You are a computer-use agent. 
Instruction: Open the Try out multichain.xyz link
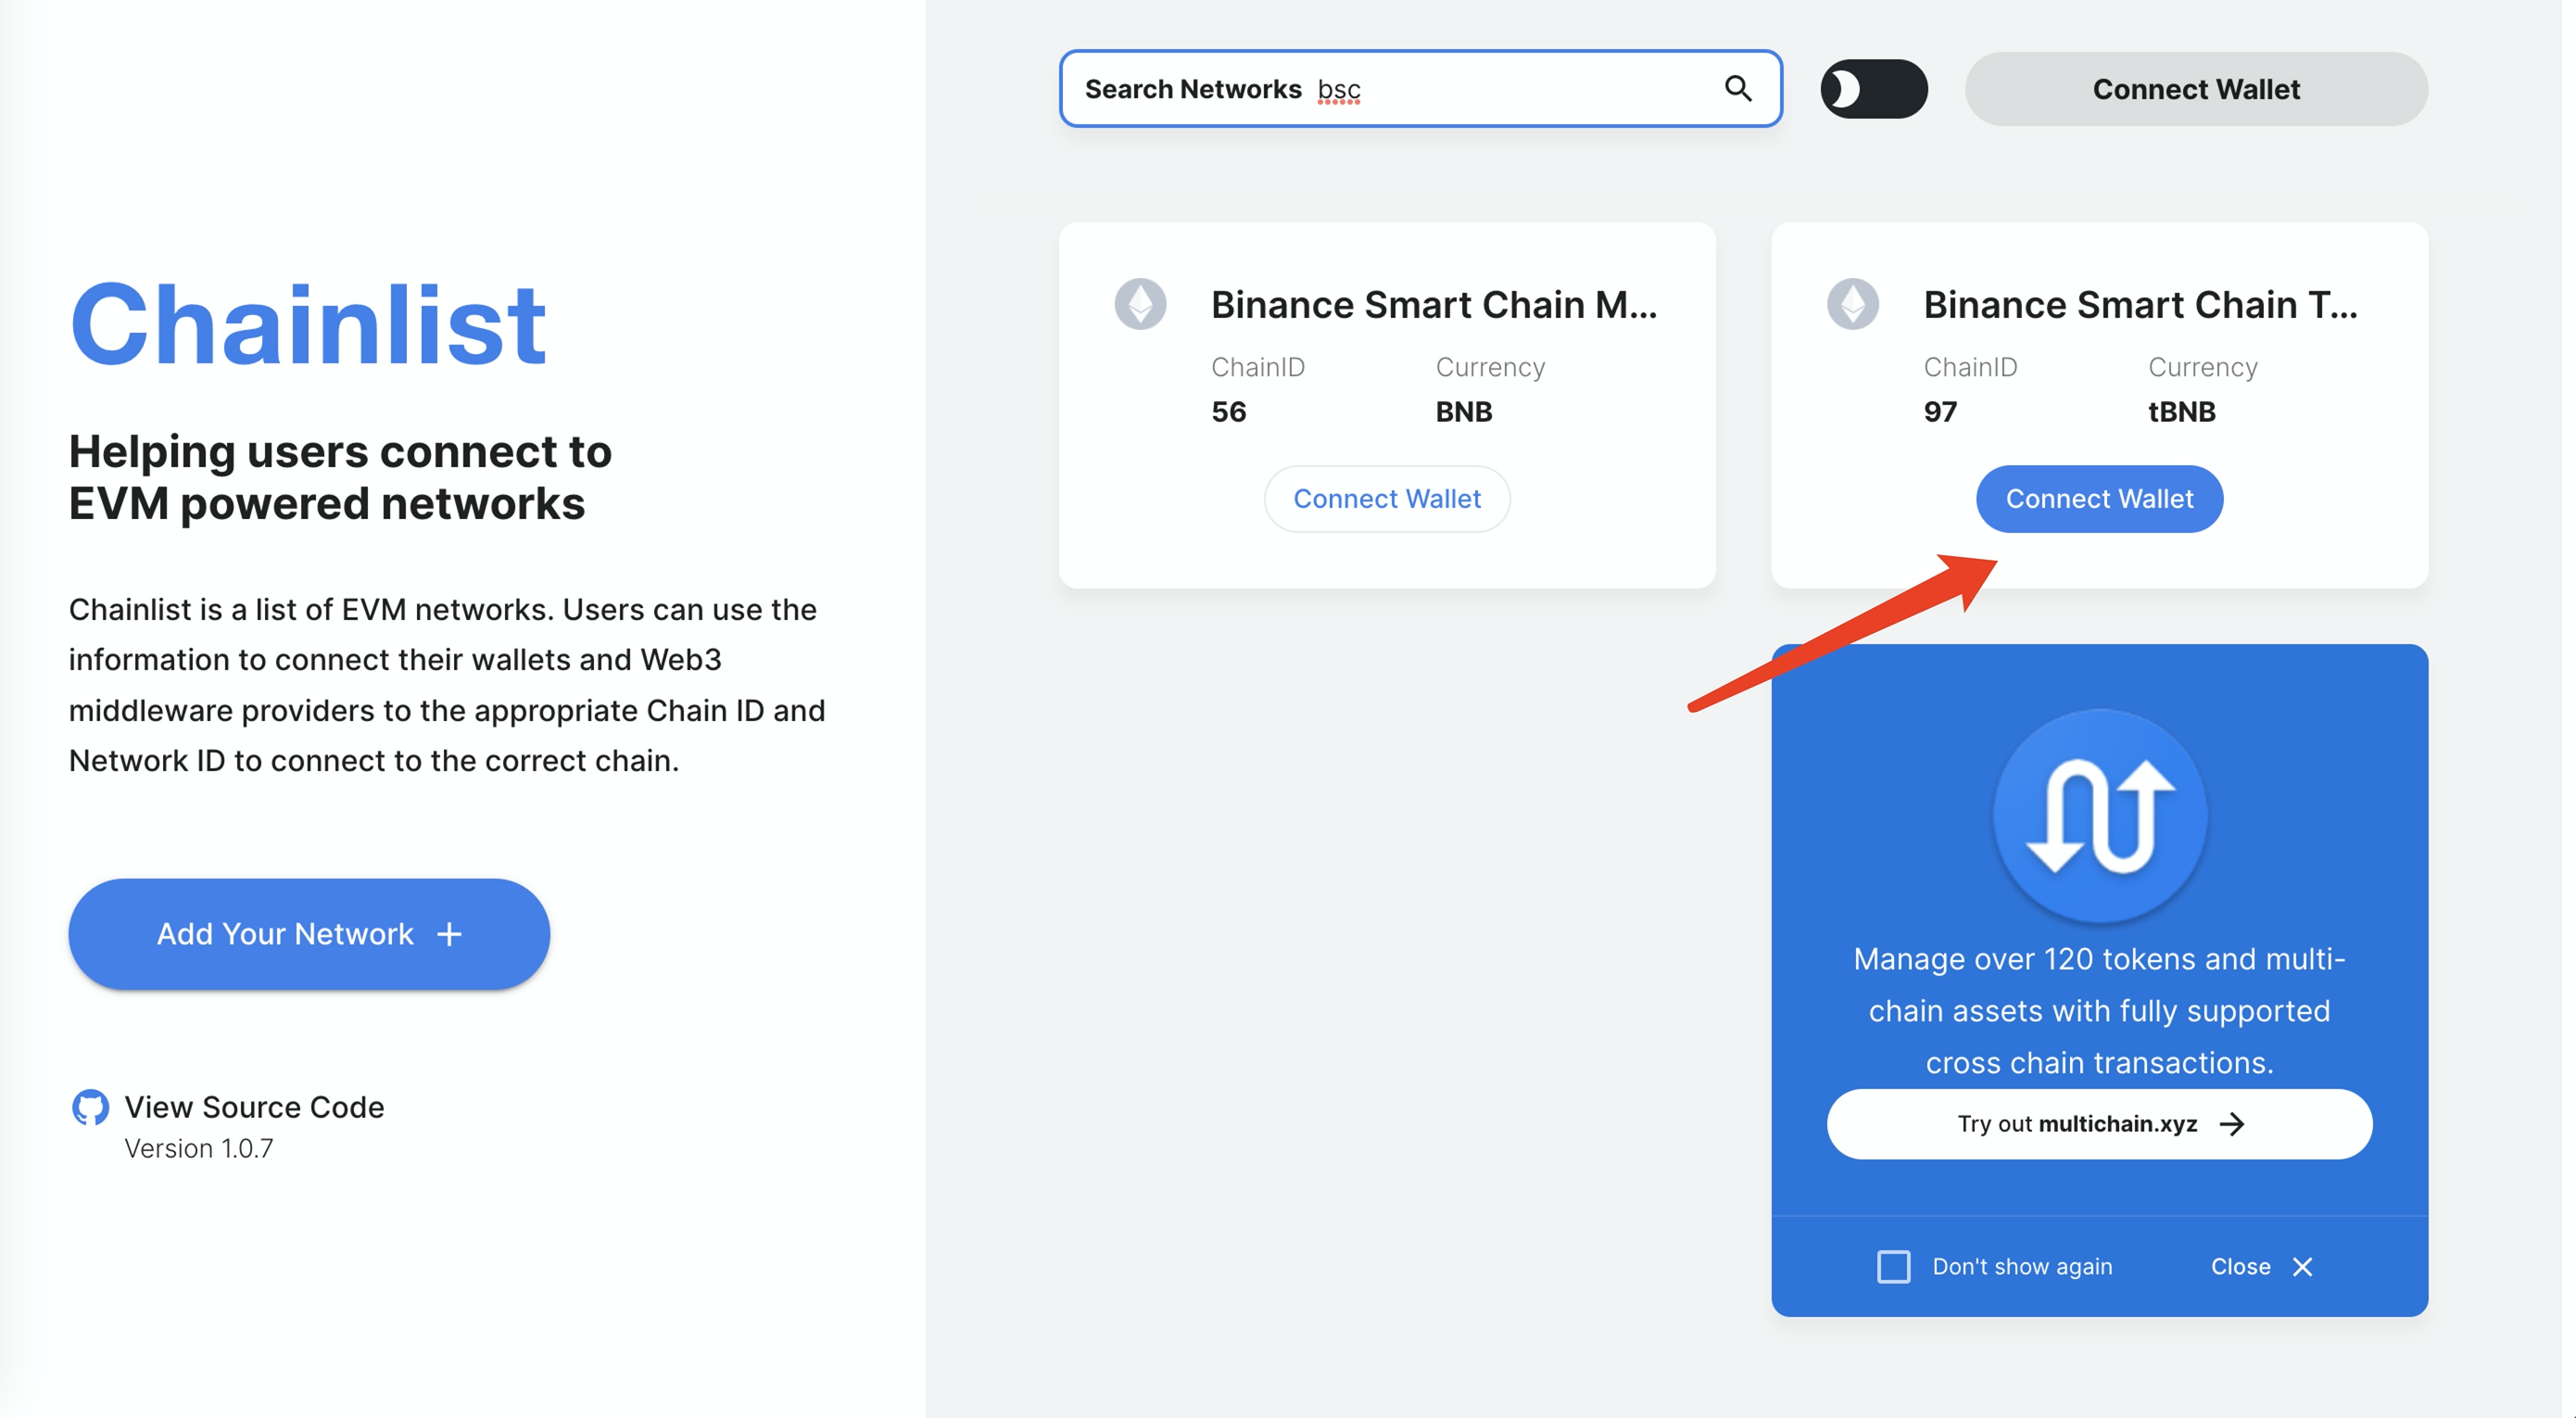coord(2098,1124)
